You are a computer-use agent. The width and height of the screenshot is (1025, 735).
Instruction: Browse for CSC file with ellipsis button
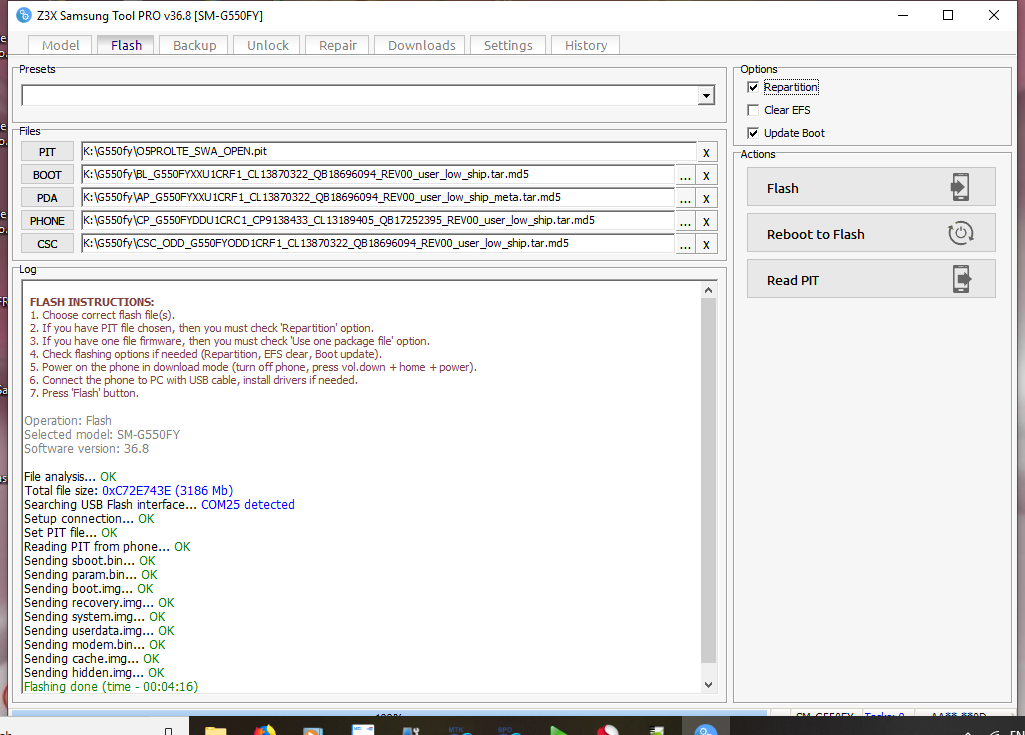pyautogui.click(x=685, y=244)
